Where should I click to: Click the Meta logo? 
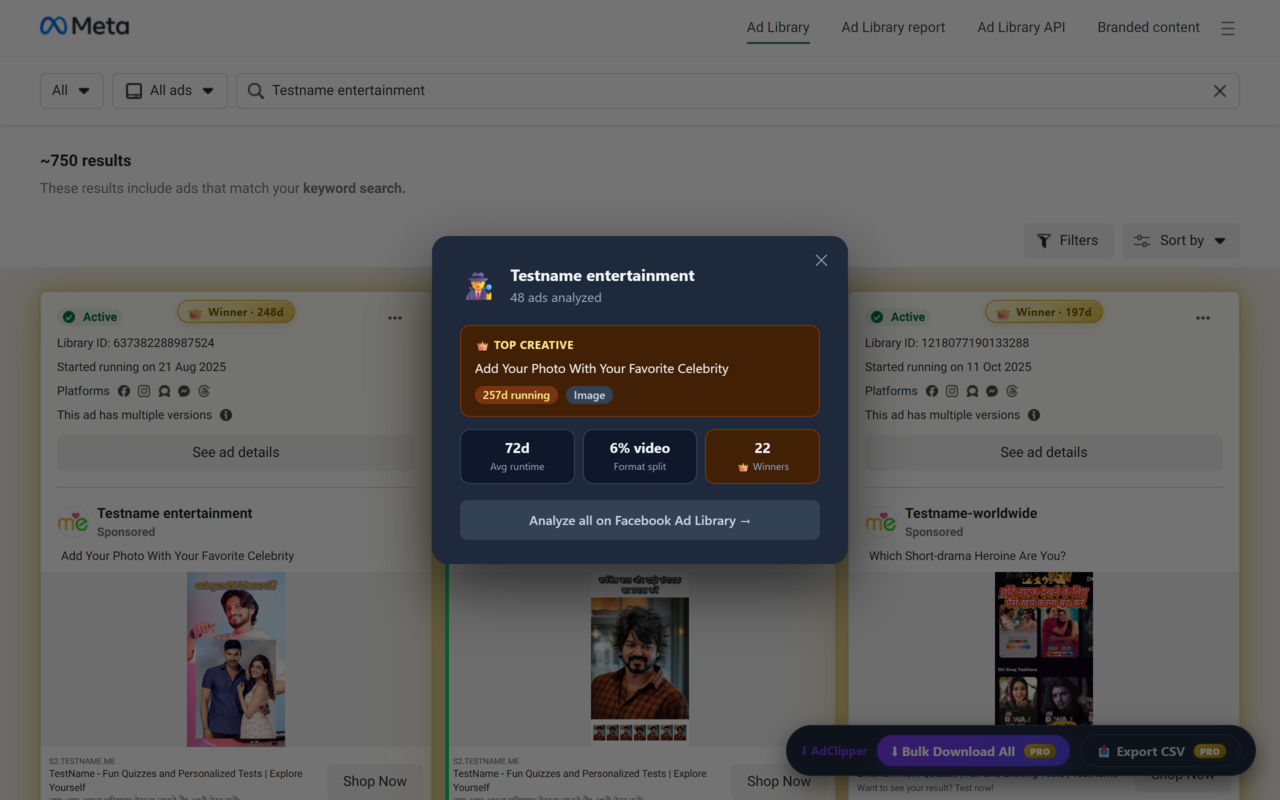(84, 27)
